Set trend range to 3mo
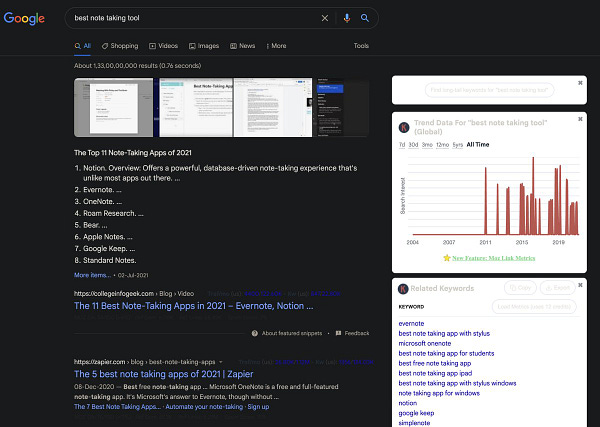Screen dimensions: 600x427 (x=427, y=145)
